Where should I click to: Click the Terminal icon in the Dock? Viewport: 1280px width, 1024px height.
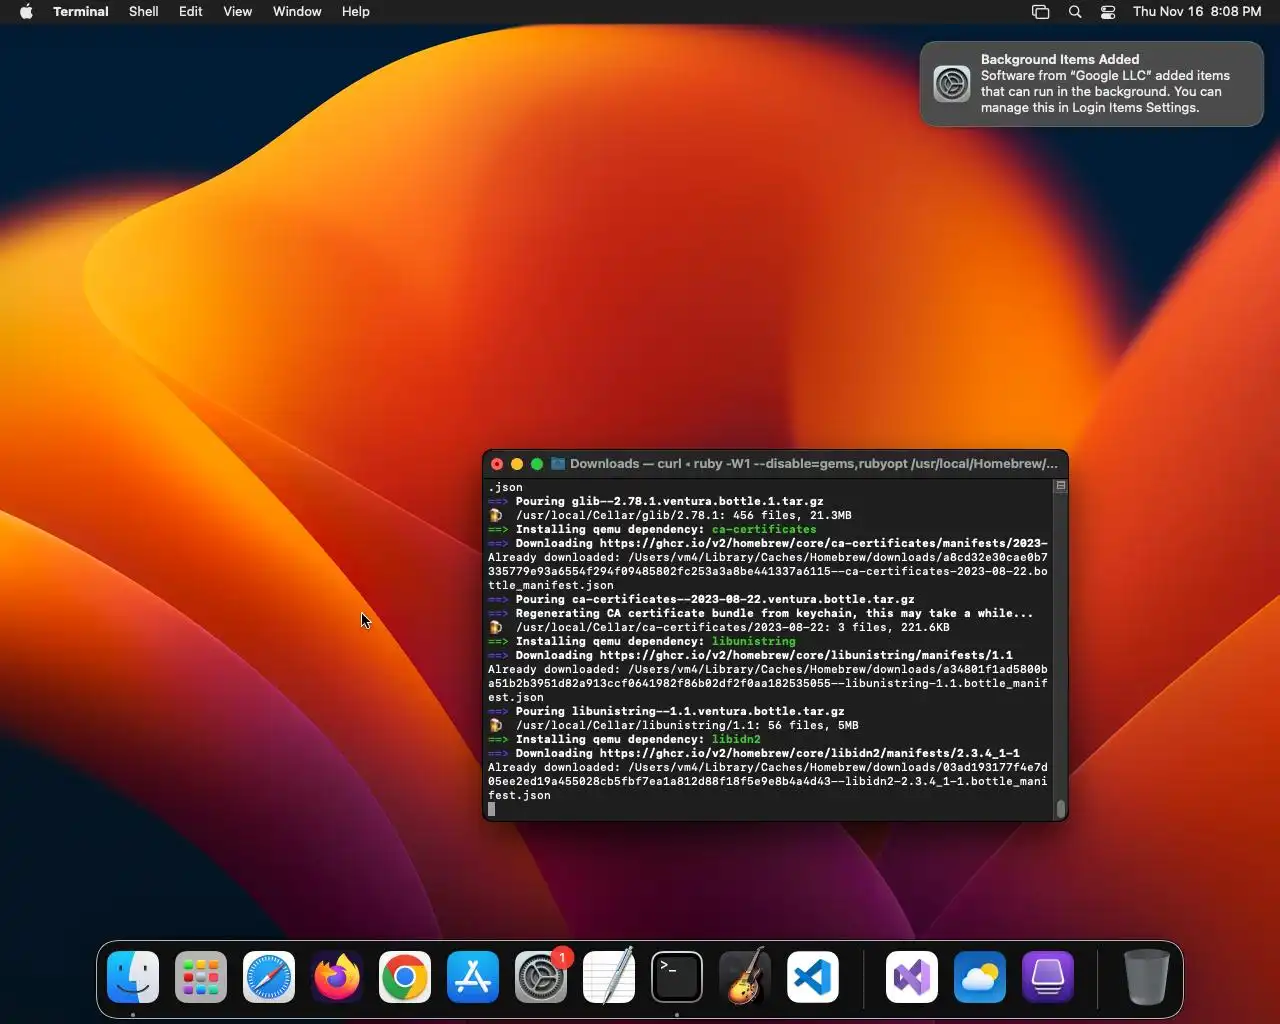(677, 977)
